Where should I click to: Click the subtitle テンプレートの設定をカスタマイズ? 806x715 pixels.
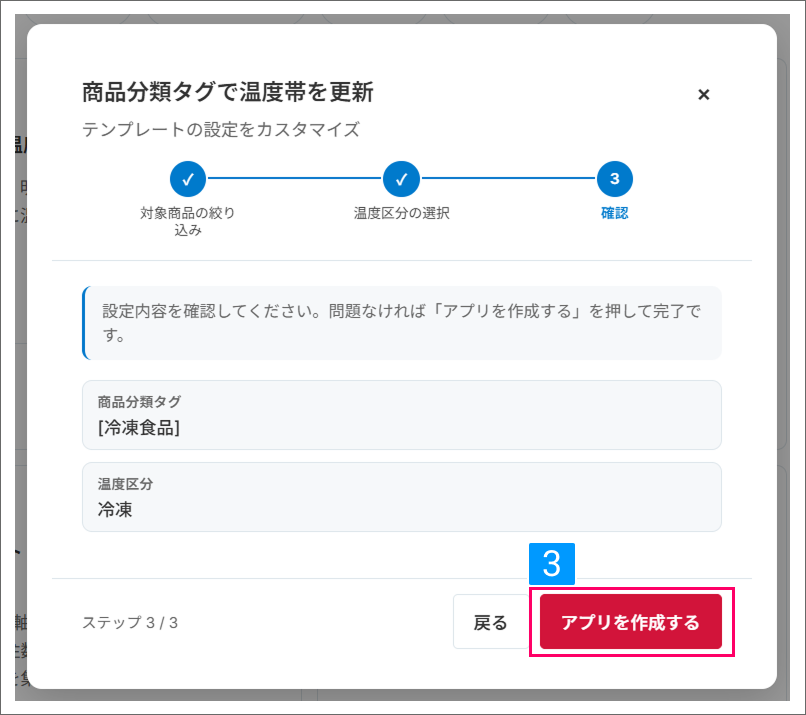coord(221,130)
